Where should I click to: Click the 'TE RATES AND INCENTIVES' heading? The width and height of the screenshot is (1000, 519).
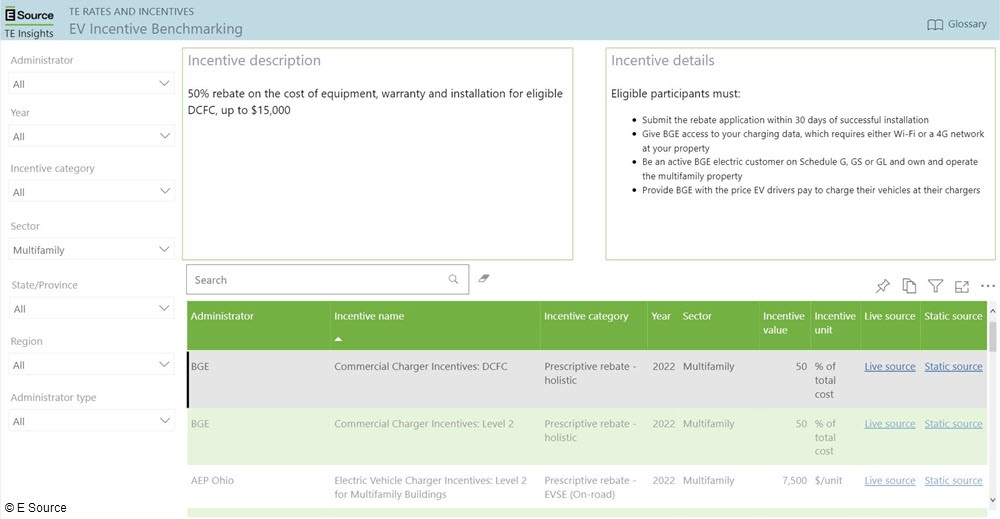tap(131, 11)
